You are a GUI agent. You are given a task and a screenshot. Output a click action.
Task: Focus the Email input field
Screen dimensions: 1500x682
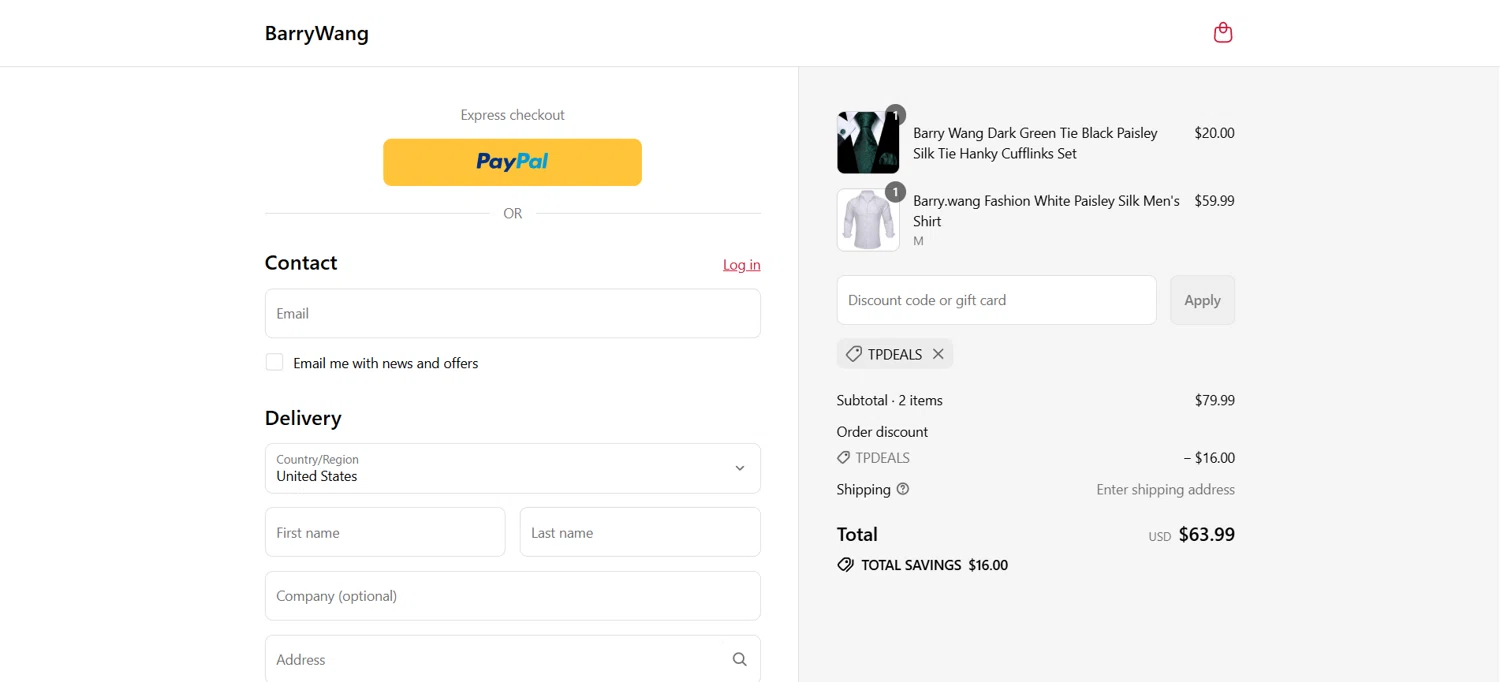(x=512, y=313)
